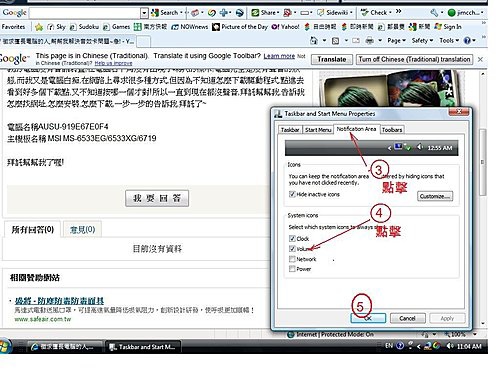The image size is (500, 375).
Task: Toggle the Clock system icon checkbox
Action: tap(292, 238)
